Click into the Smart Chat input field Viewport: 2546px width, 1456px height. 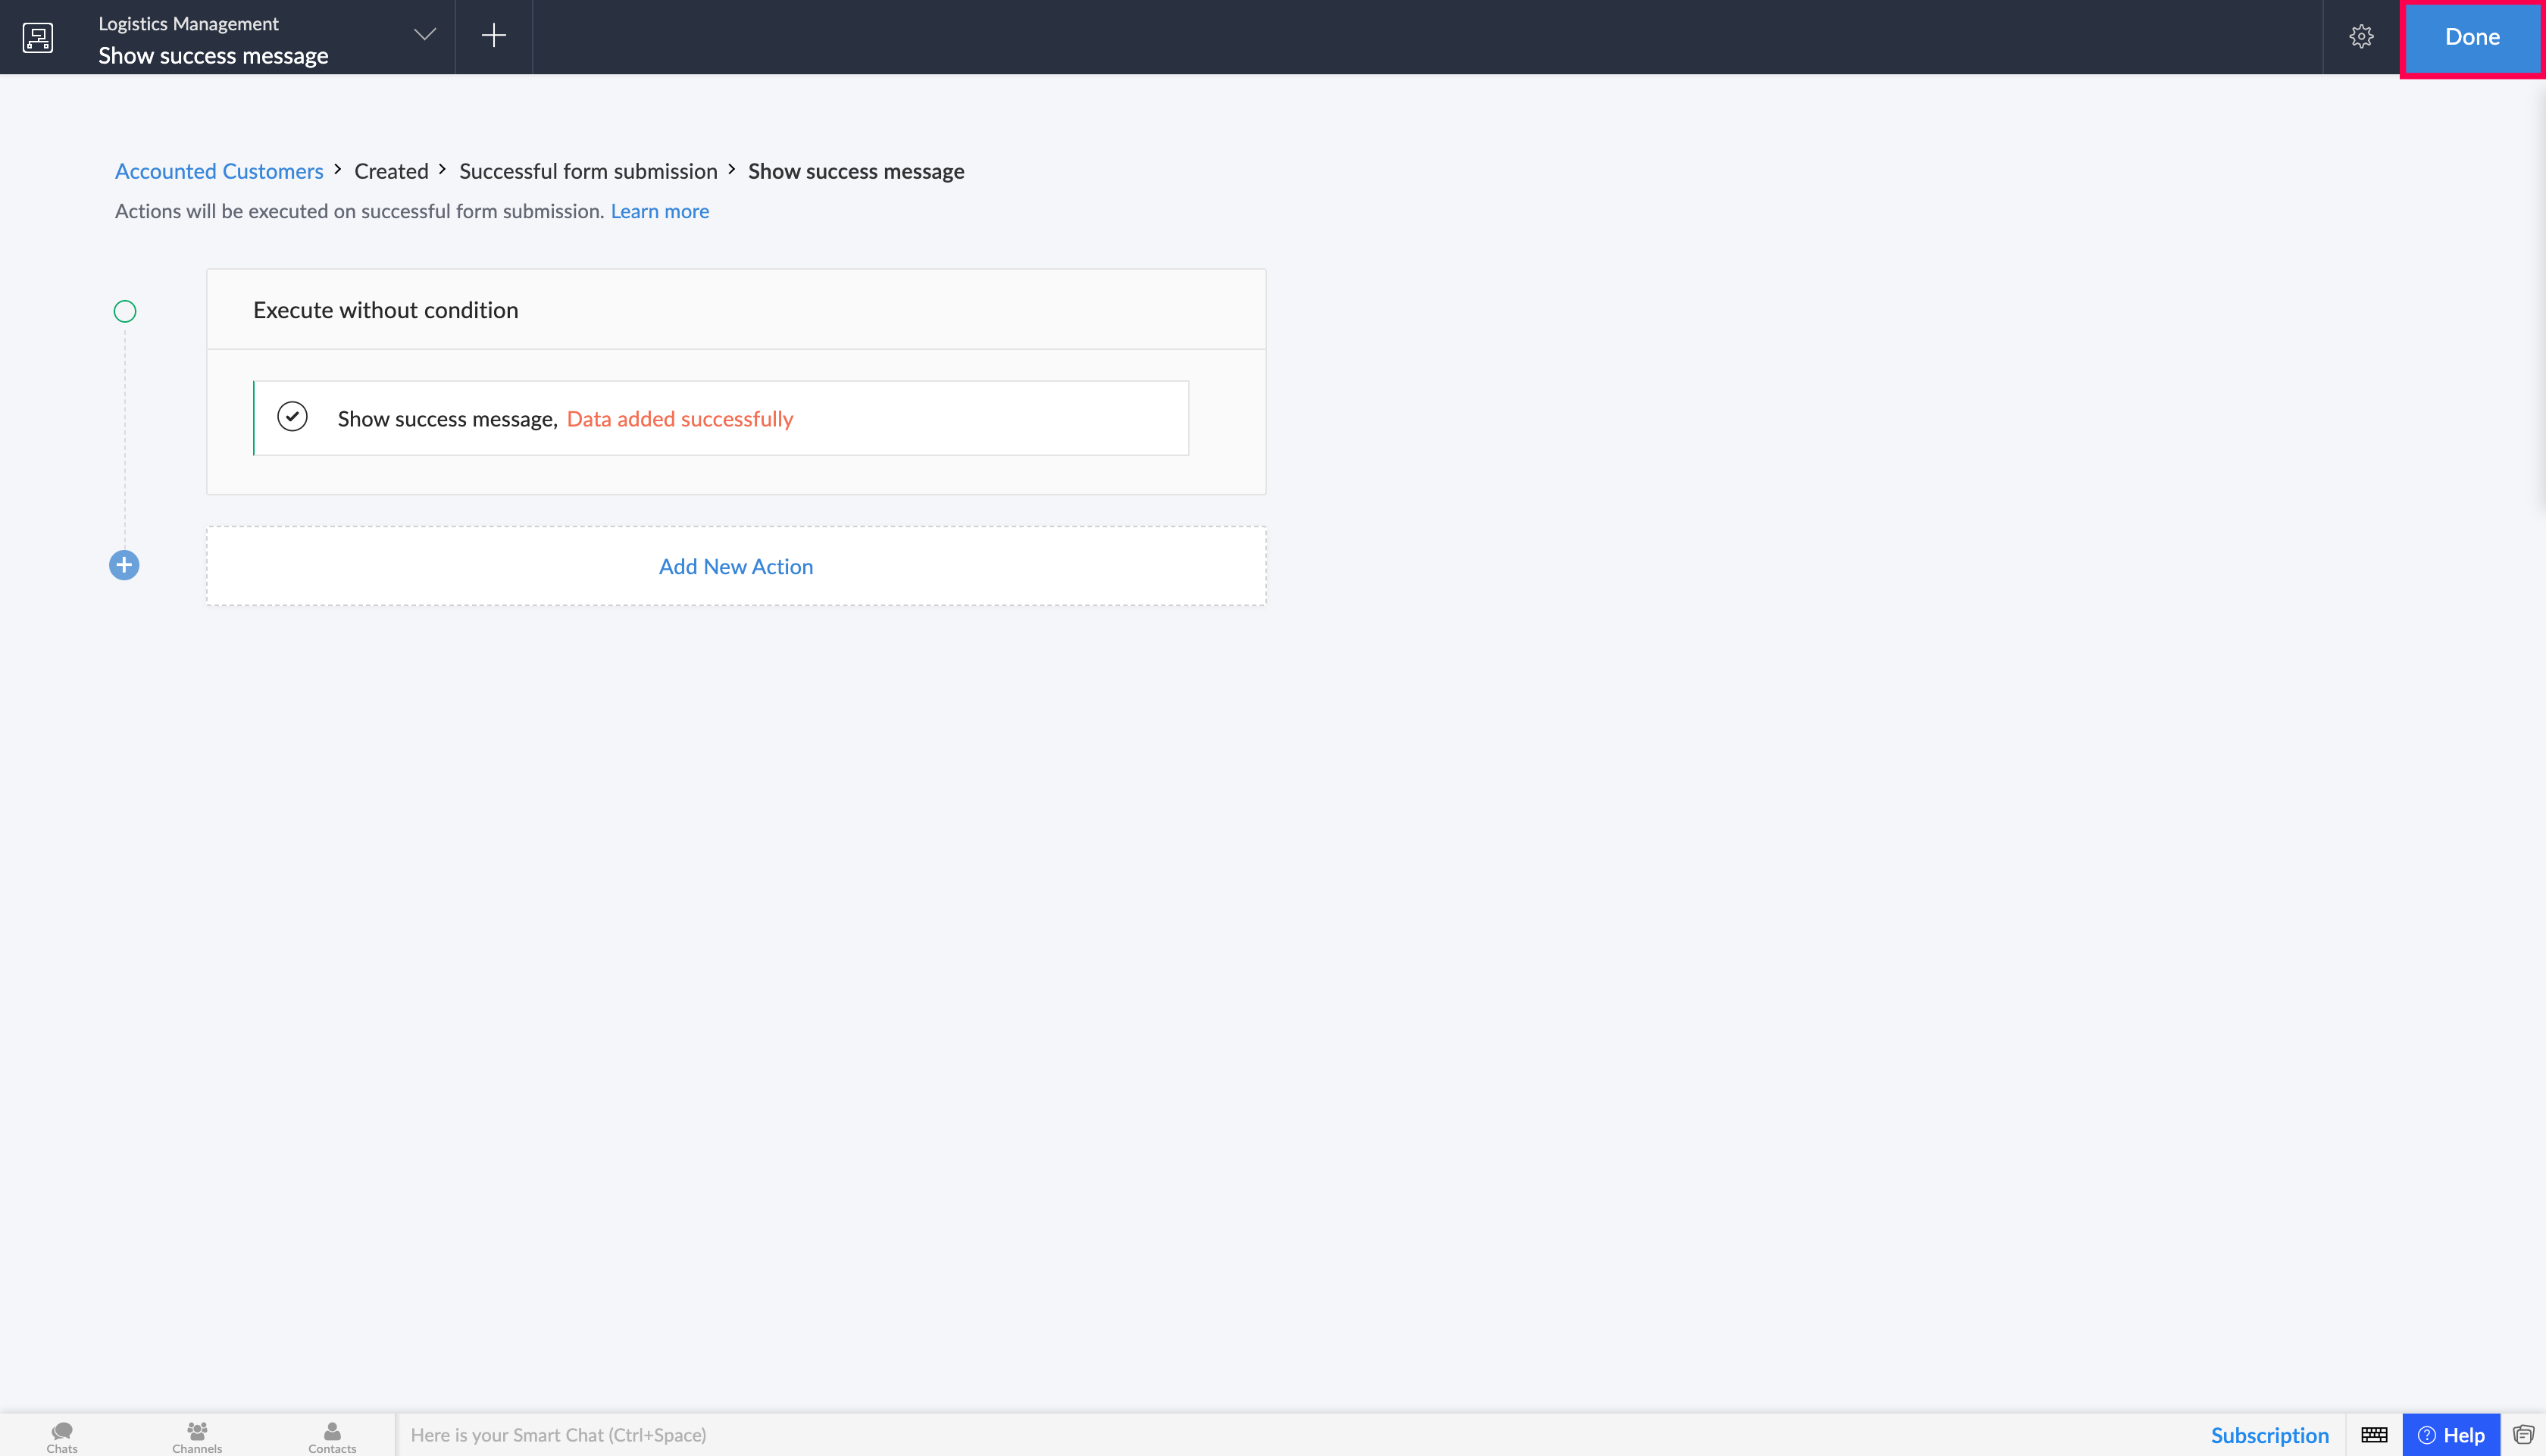(1290, 1435)
